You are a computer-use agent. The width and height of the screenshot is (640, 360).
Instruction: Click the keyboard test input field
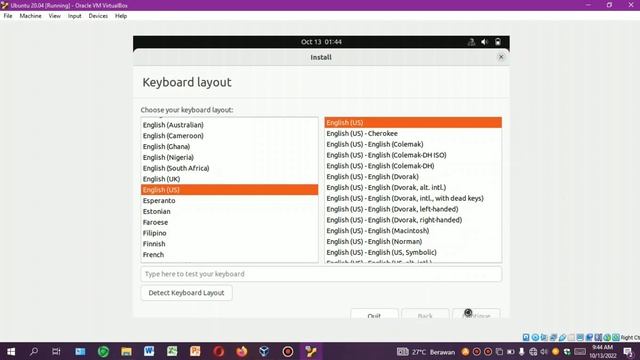[x=321, y=274]
